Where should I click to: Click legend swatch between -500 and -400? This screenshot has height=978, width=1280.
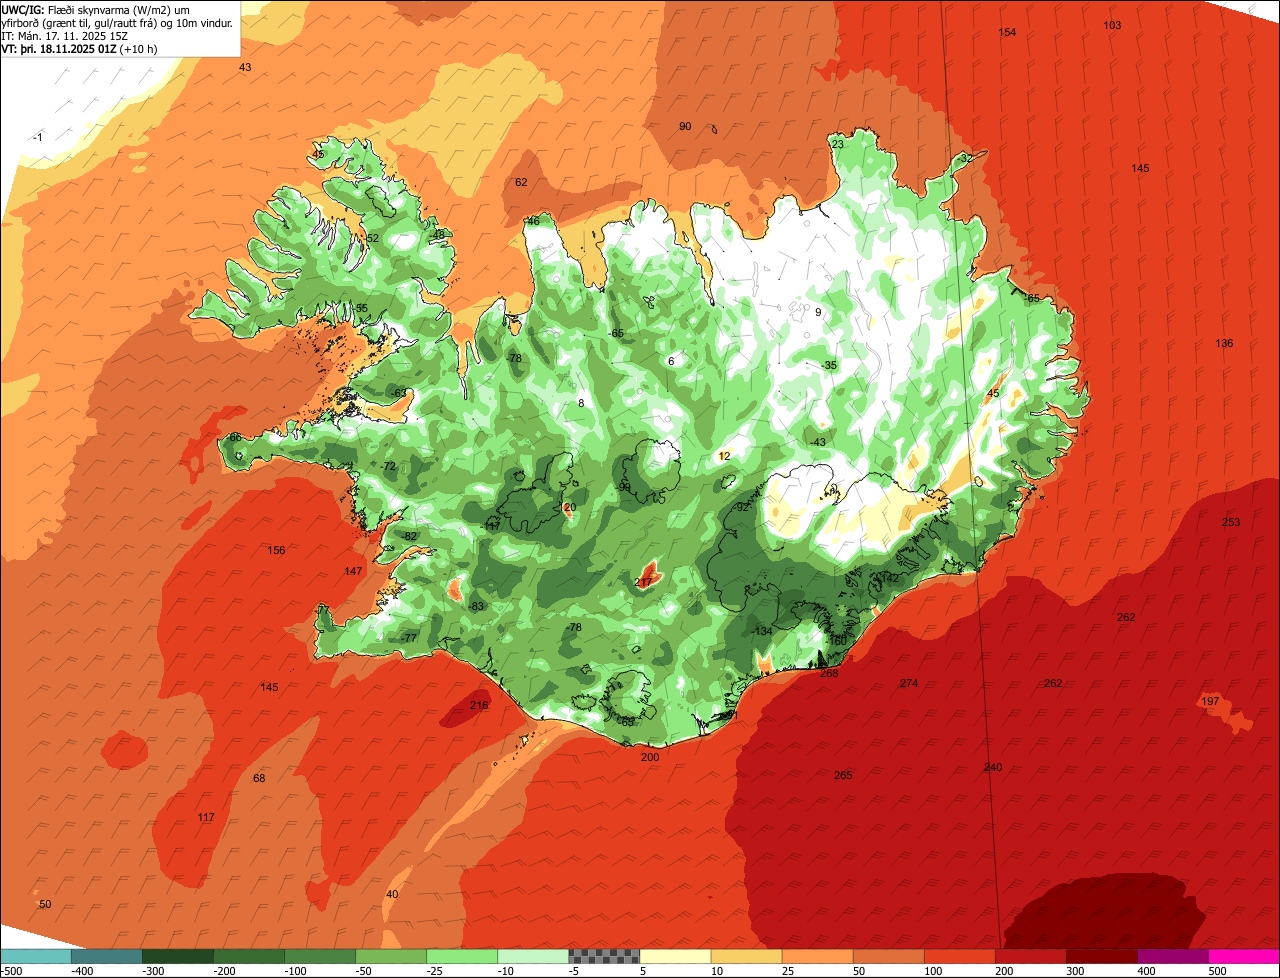(x=36, y=955)
